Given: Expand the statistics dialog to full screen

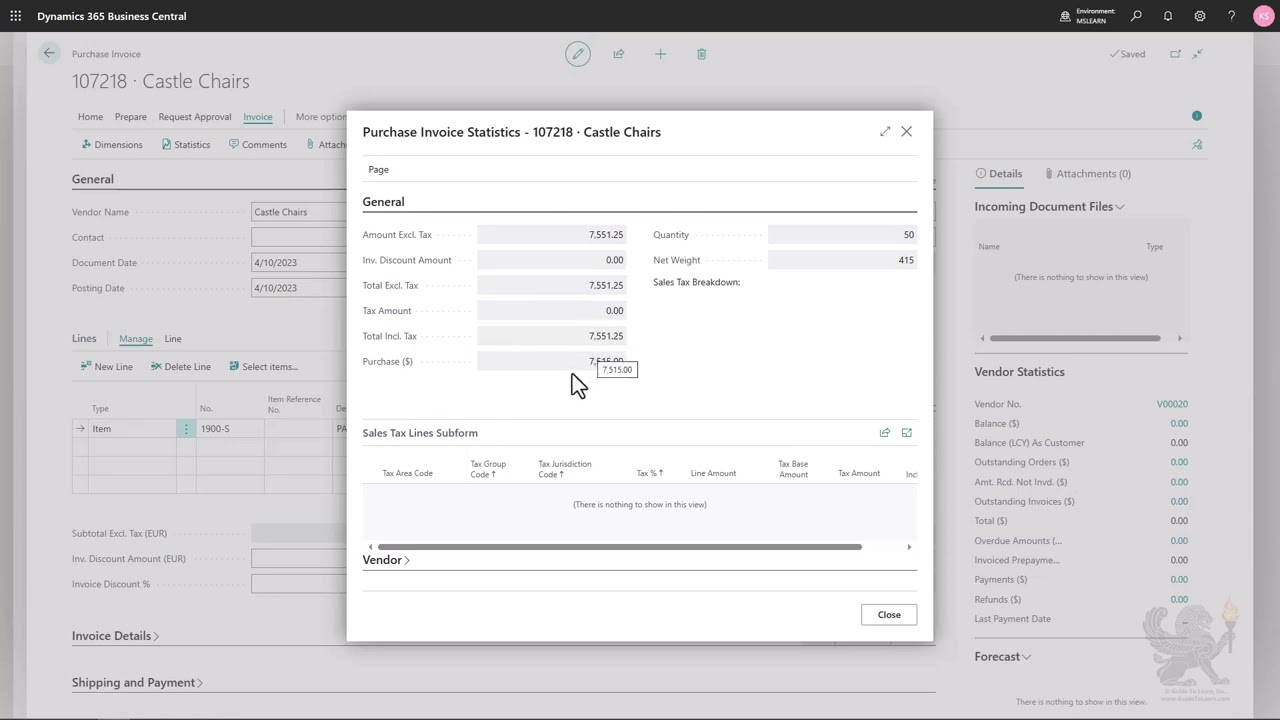Looking at the screenshot, I should 885,131.
